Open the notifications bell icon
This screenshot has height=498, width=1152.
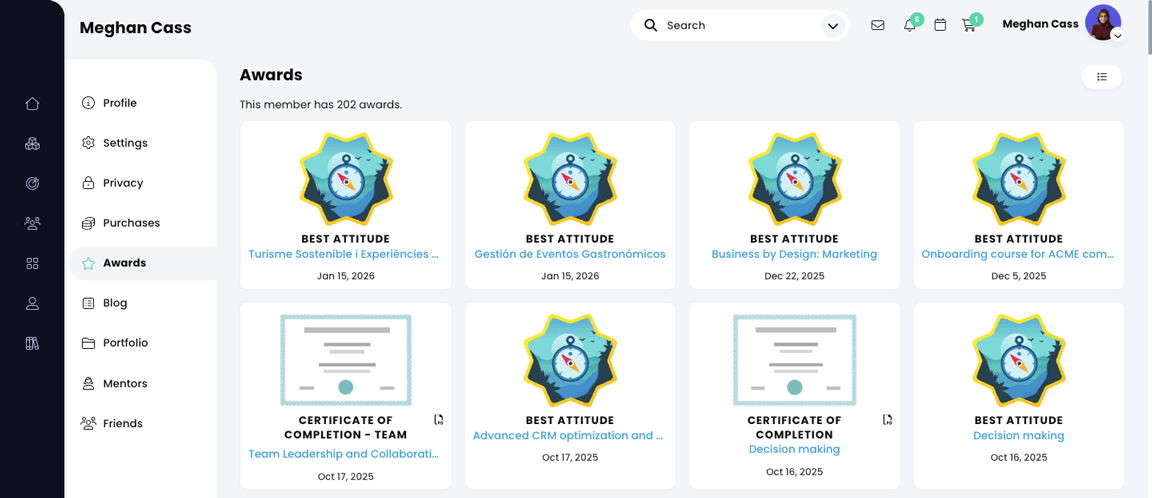(910, 25)
